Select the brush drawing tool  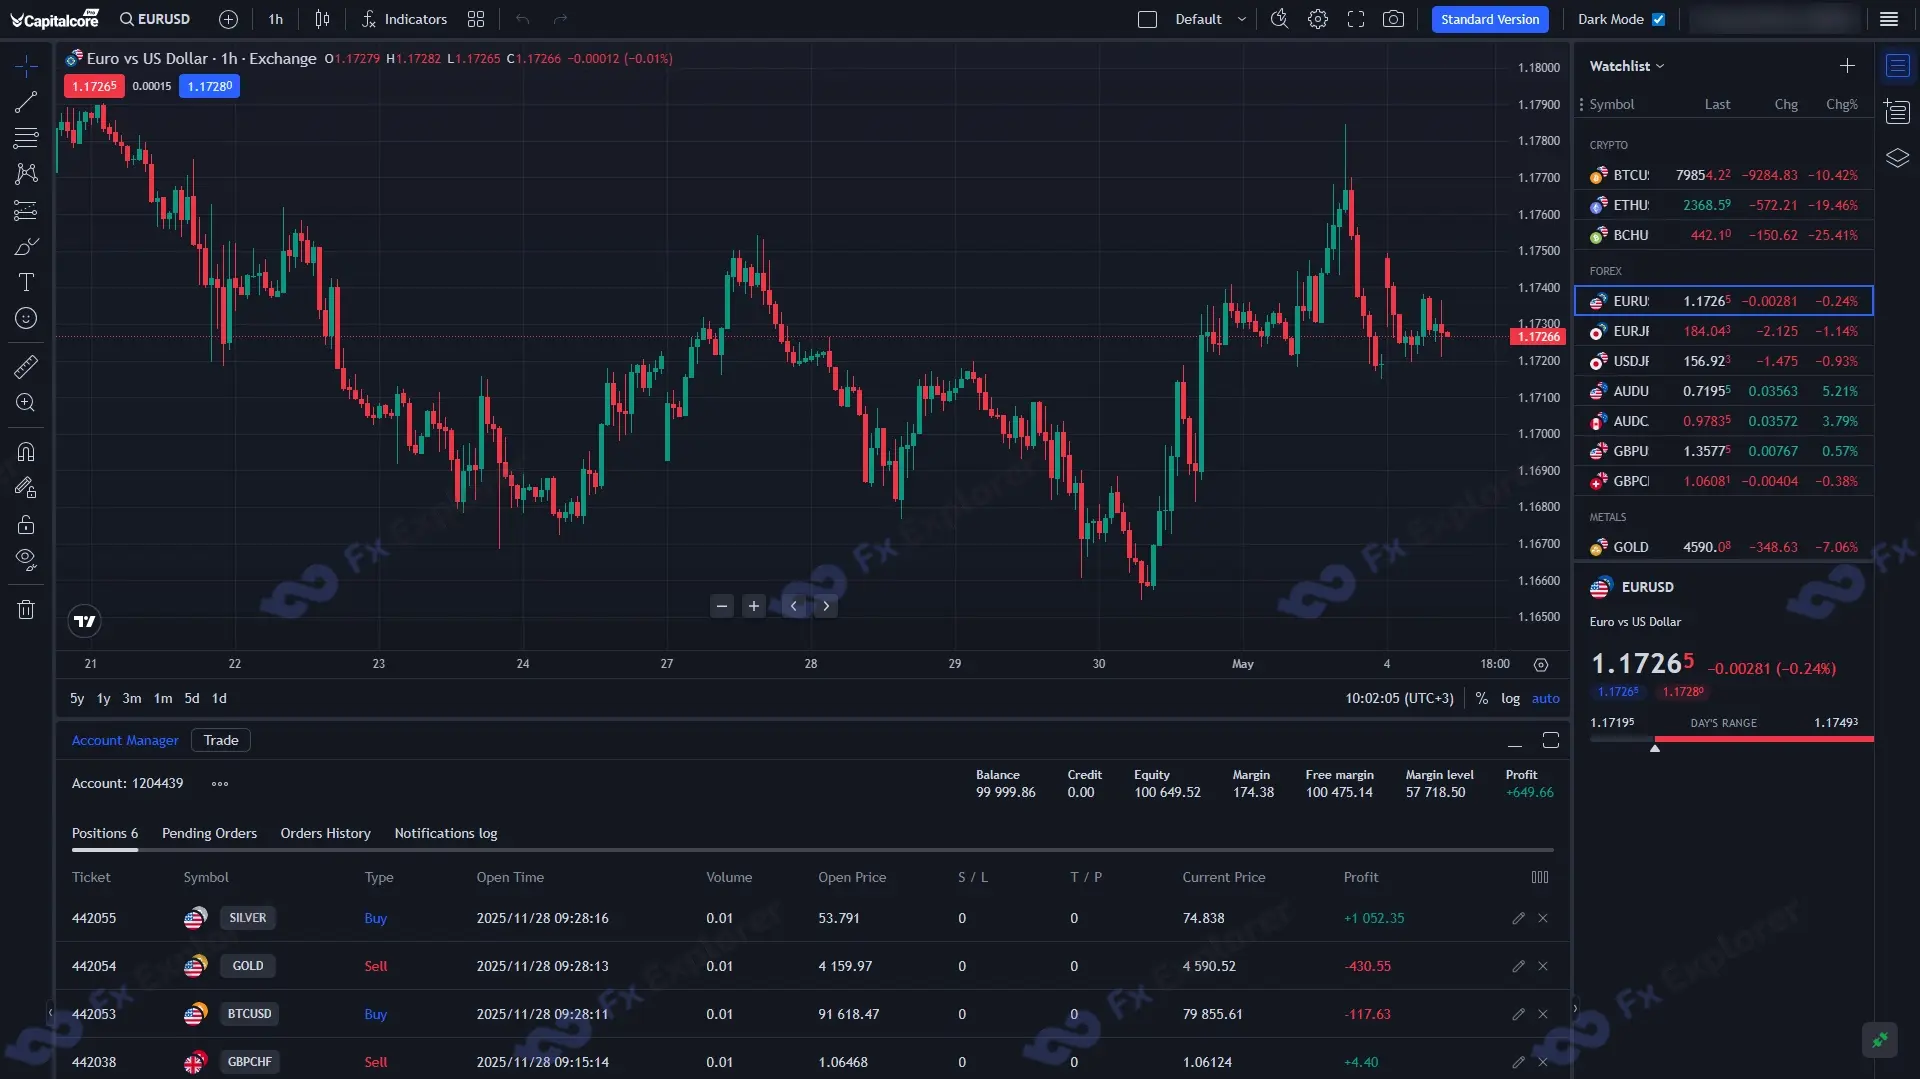(26, 246)
